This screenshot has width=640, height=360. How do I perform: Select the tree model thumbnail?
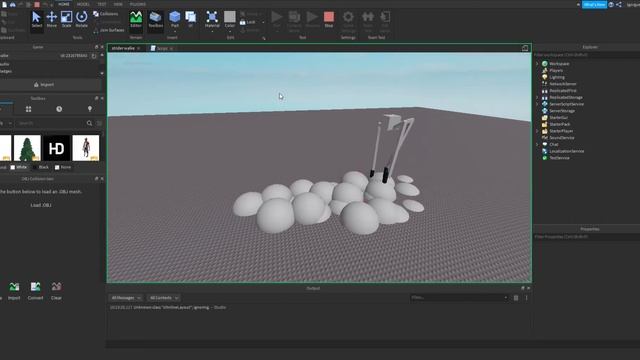pyautogui.click(x=27, y=148)
